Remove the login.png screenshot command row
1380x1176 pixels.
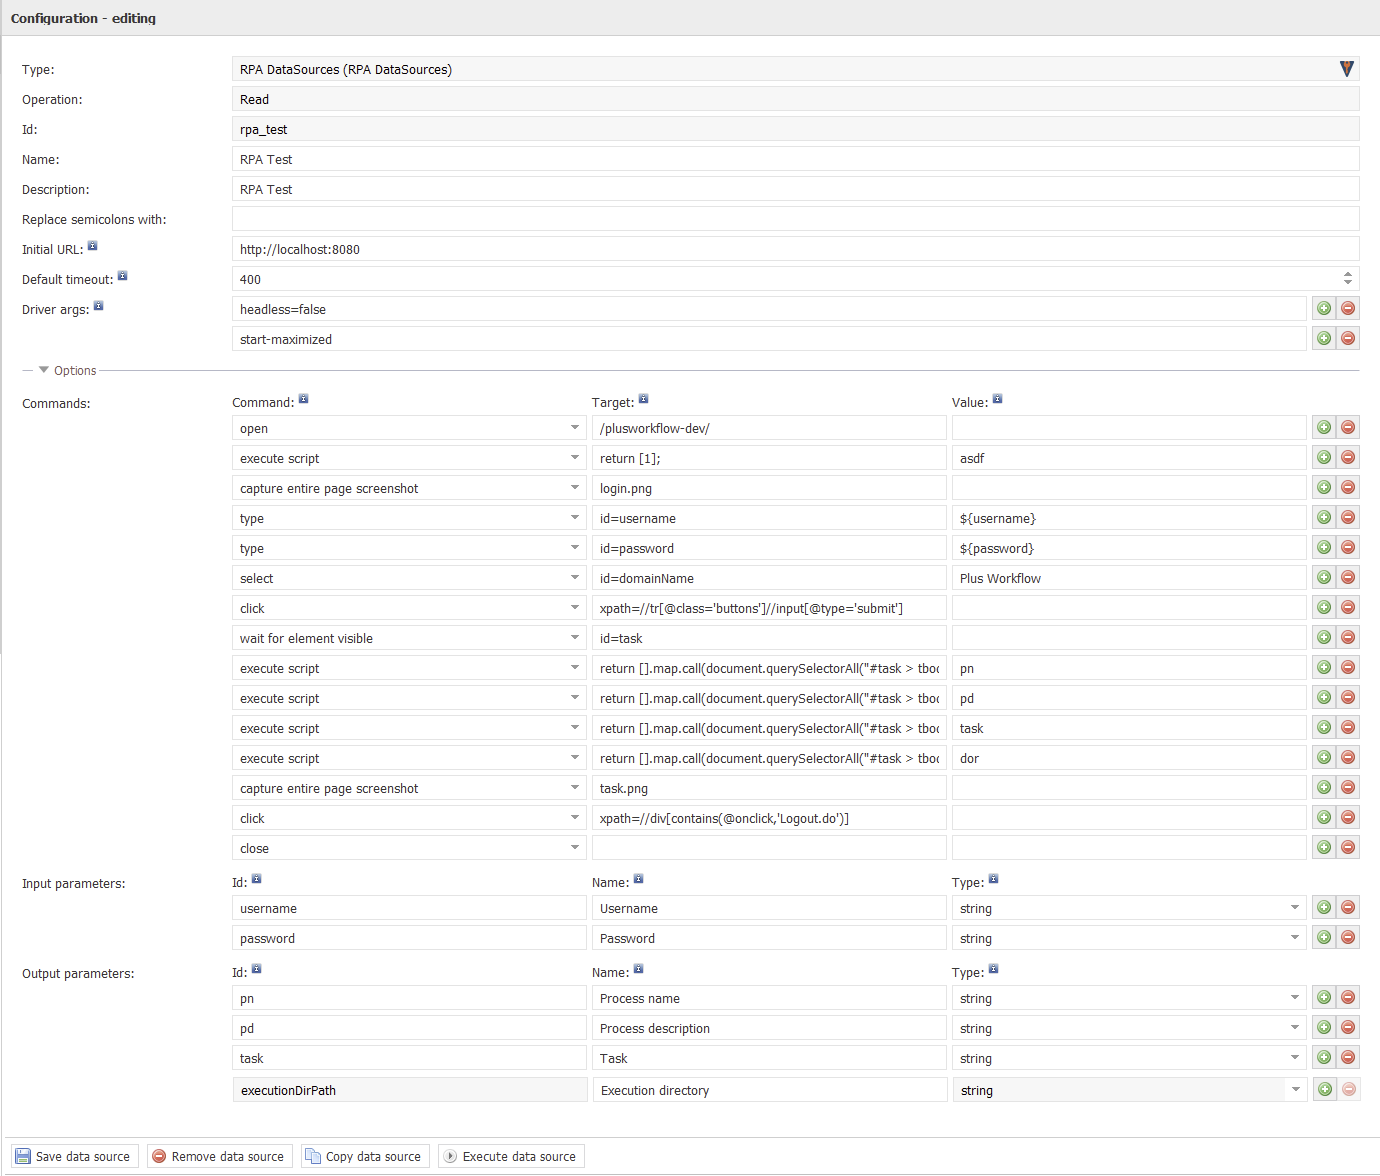(1347, 488)
